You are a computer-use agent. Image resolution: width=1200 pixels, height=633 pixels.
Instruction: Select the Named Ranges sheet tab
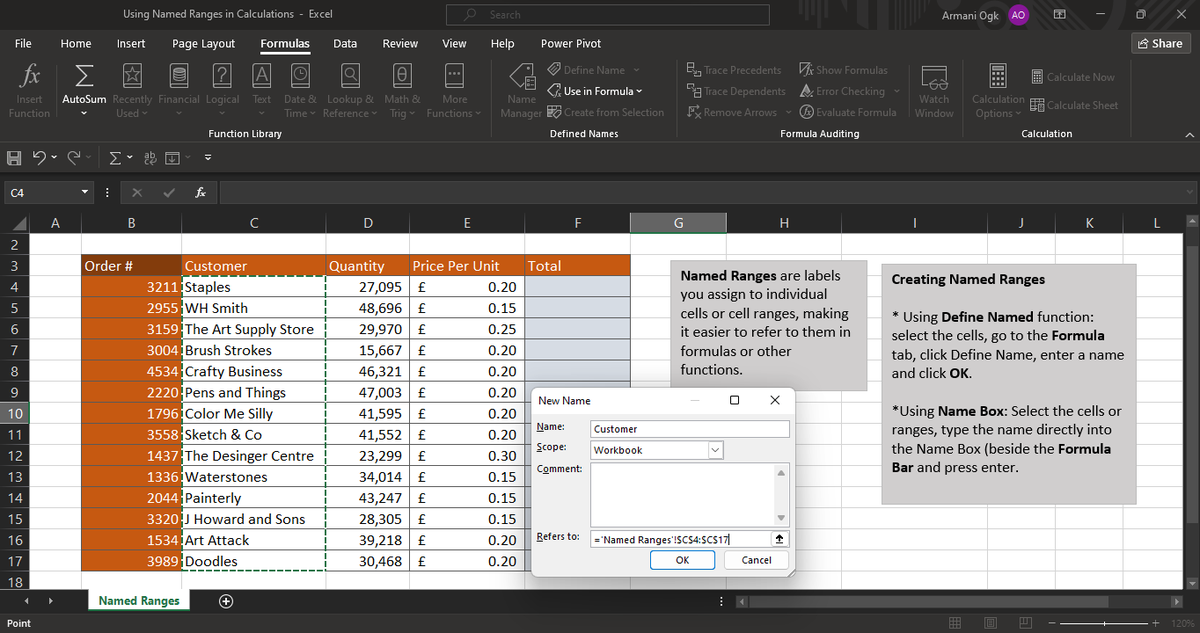tap(139, 601)
